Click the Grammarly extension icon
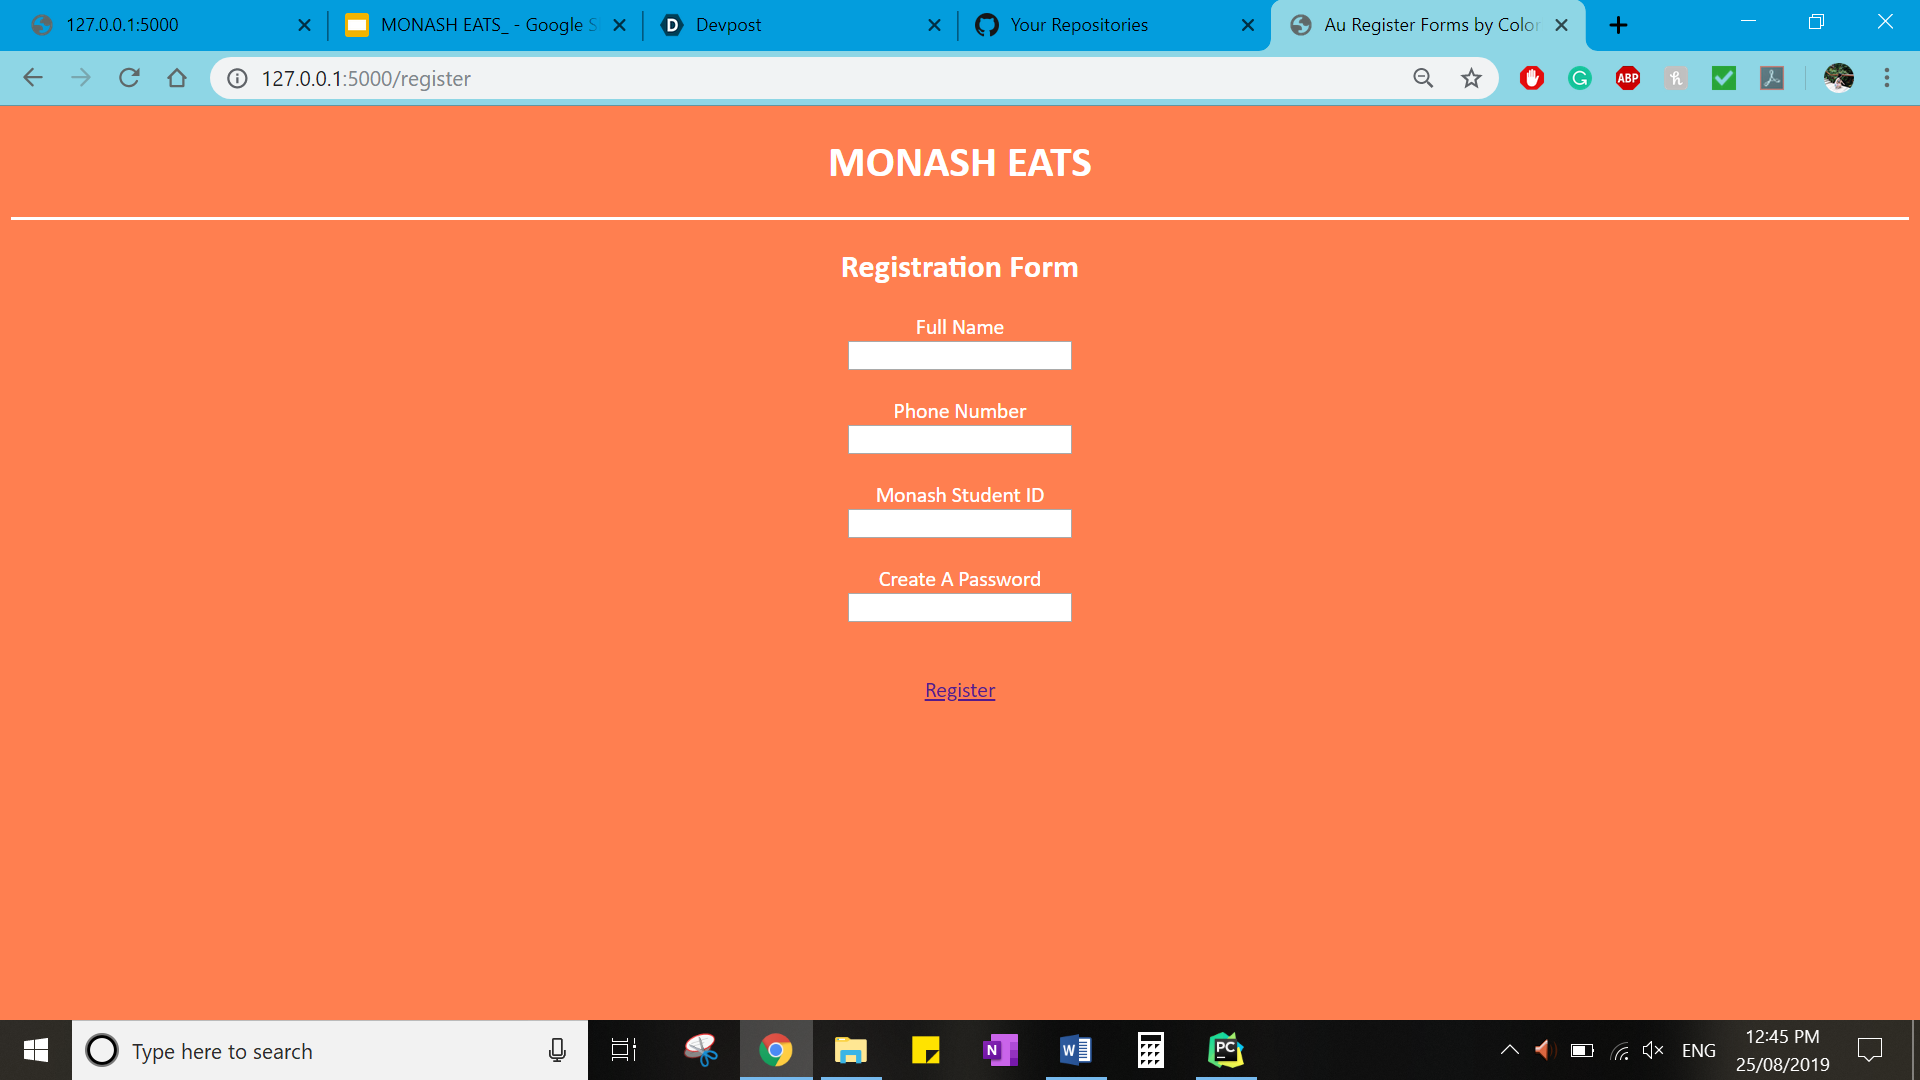Screen dimensions: 1920x1080 1580,78
